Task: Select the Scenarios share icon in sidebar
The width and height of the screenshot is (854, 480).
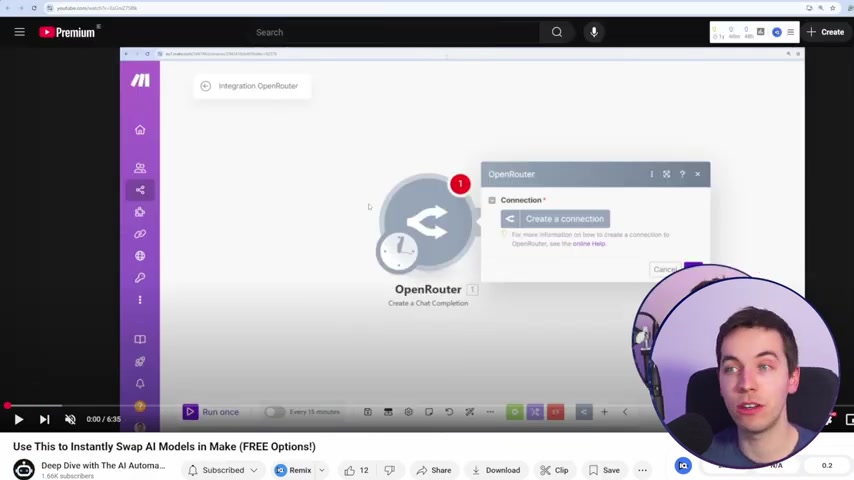Action: (140, 190)
